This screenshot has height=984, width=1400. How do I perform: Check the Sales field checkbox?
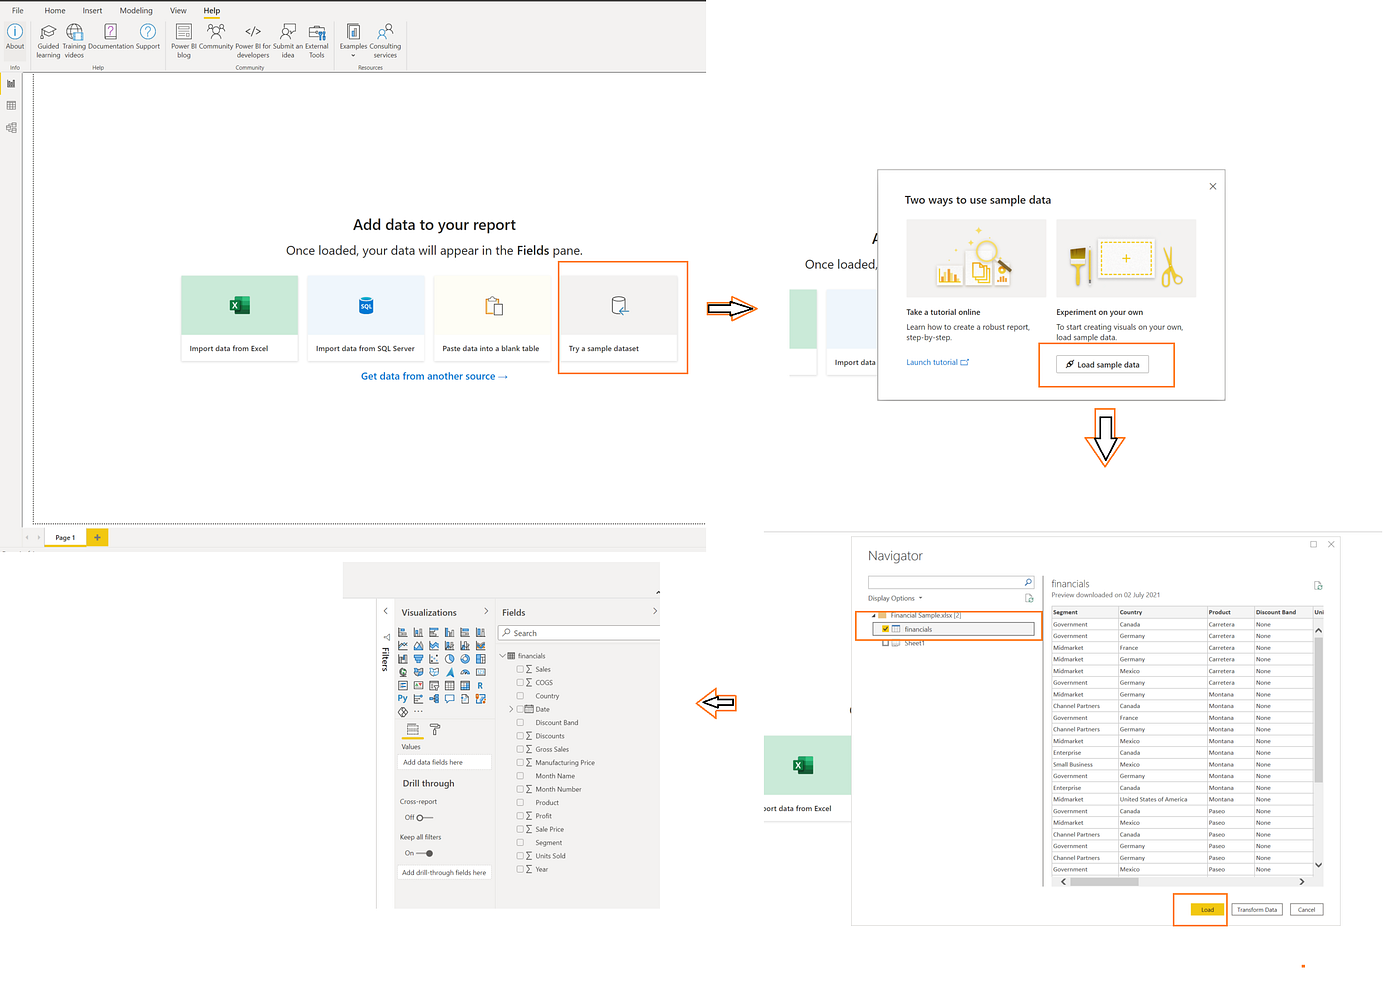pos(520,669)
